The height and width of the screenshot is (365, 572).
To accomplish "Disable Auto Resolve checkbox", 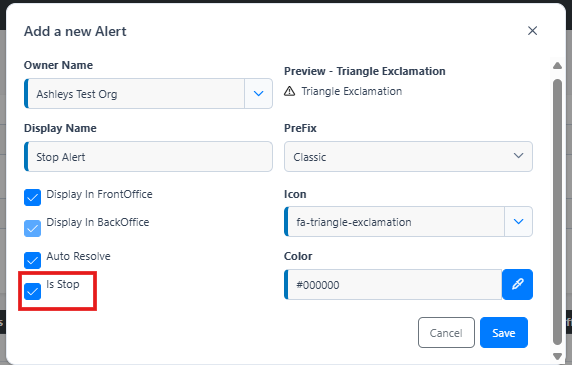I will [x=32, y=260].
